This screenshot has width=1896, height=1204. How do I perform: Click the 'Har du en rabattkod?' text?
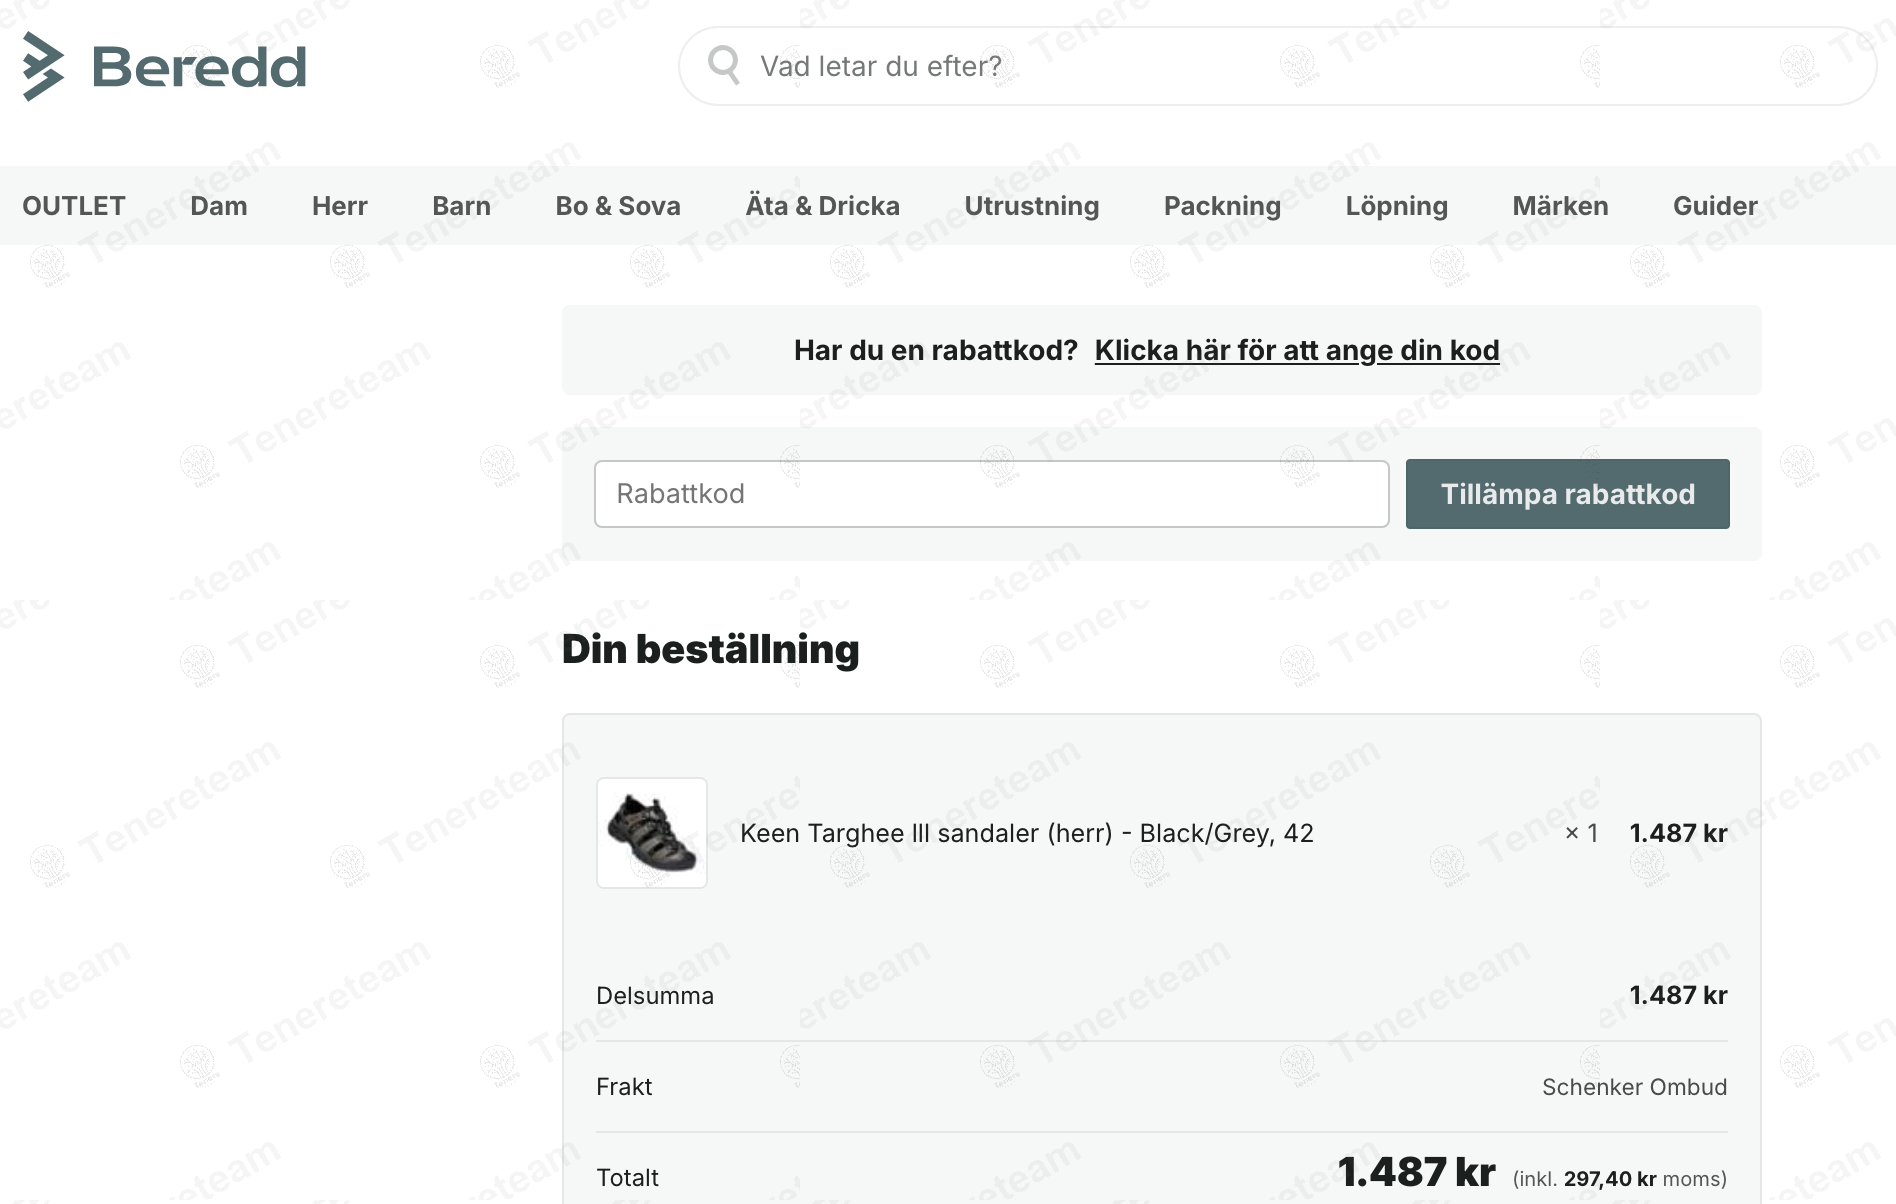[936, 350]
